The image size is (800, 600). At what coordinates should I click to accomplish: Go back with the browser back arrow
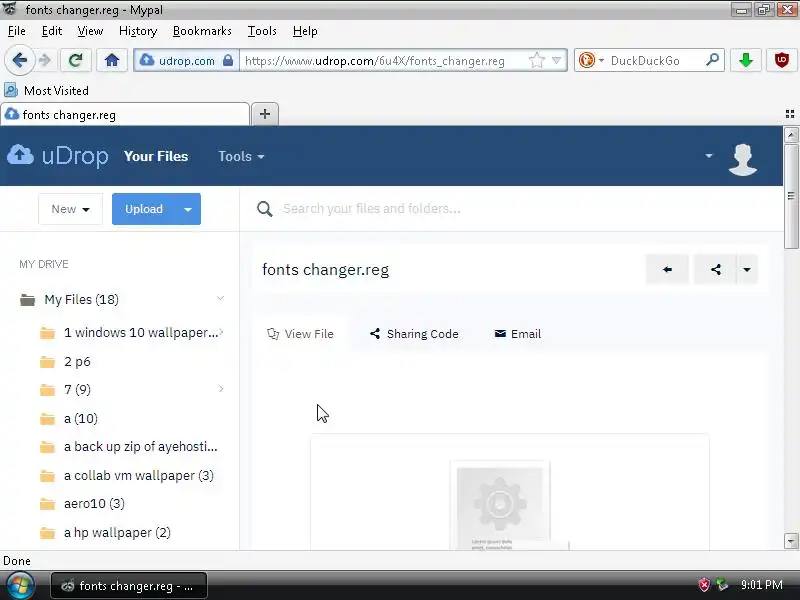point(19,61)
